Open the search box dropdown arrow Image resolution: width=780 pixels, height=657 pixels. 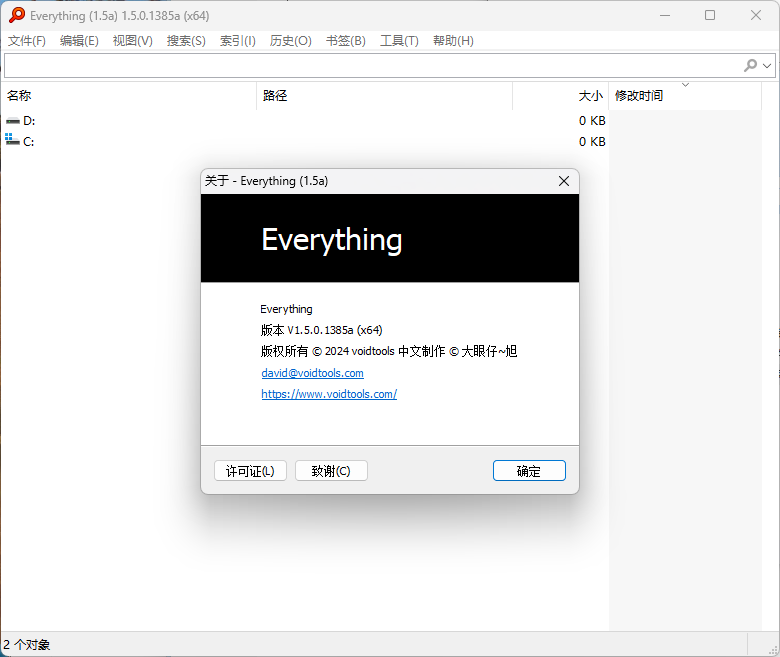pos(768,65)
